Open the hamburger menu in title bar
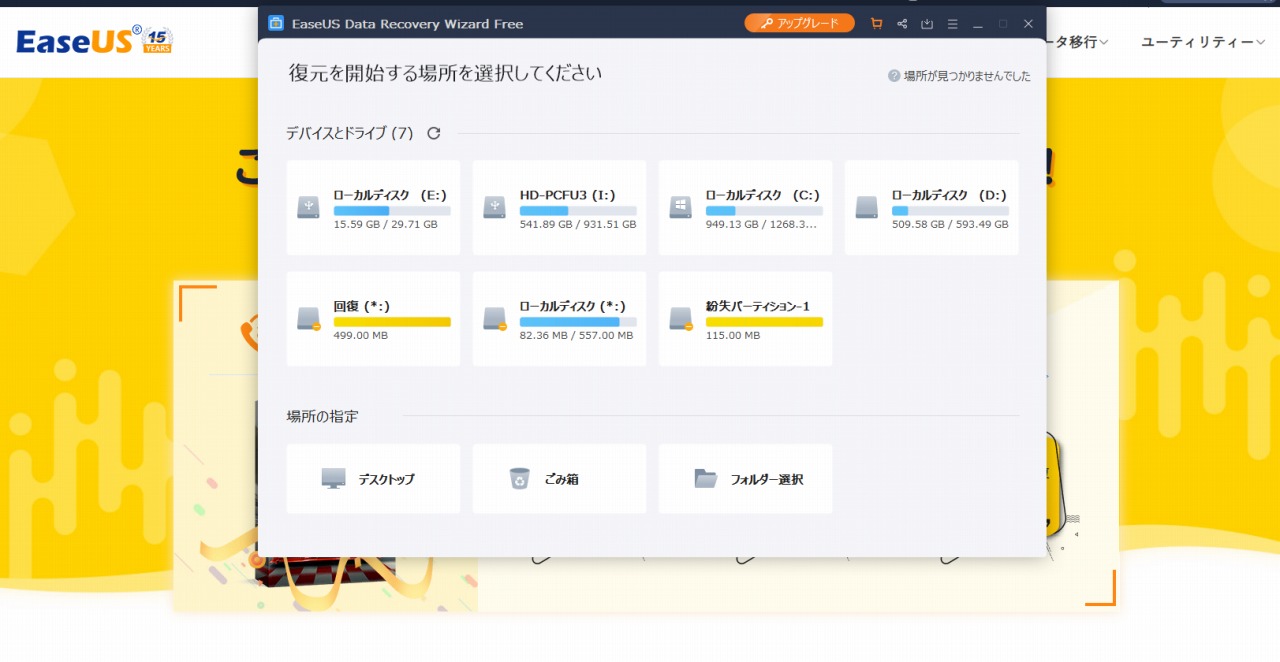Screen dimensions: 1280x662 click(952, 23)
